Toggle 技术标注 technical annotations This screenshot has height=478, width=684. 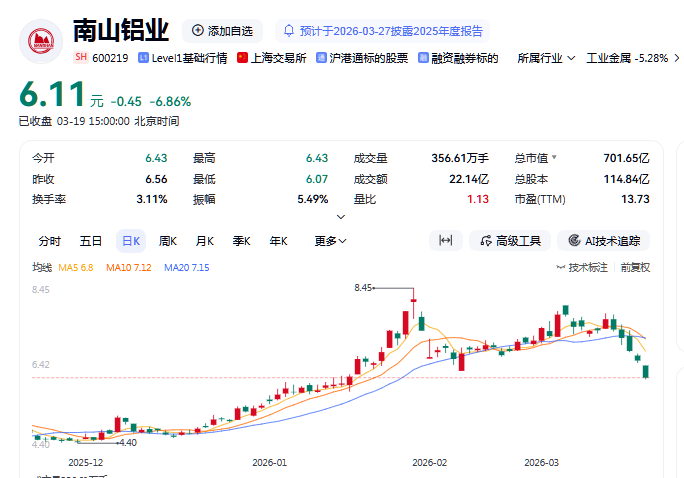(x=582, y=267)
